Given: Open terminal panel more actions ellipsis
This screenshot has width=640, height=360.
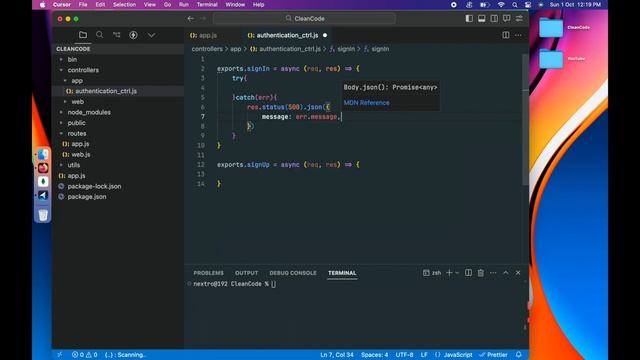Looking at the screenshot, I should tap(493, 273).
